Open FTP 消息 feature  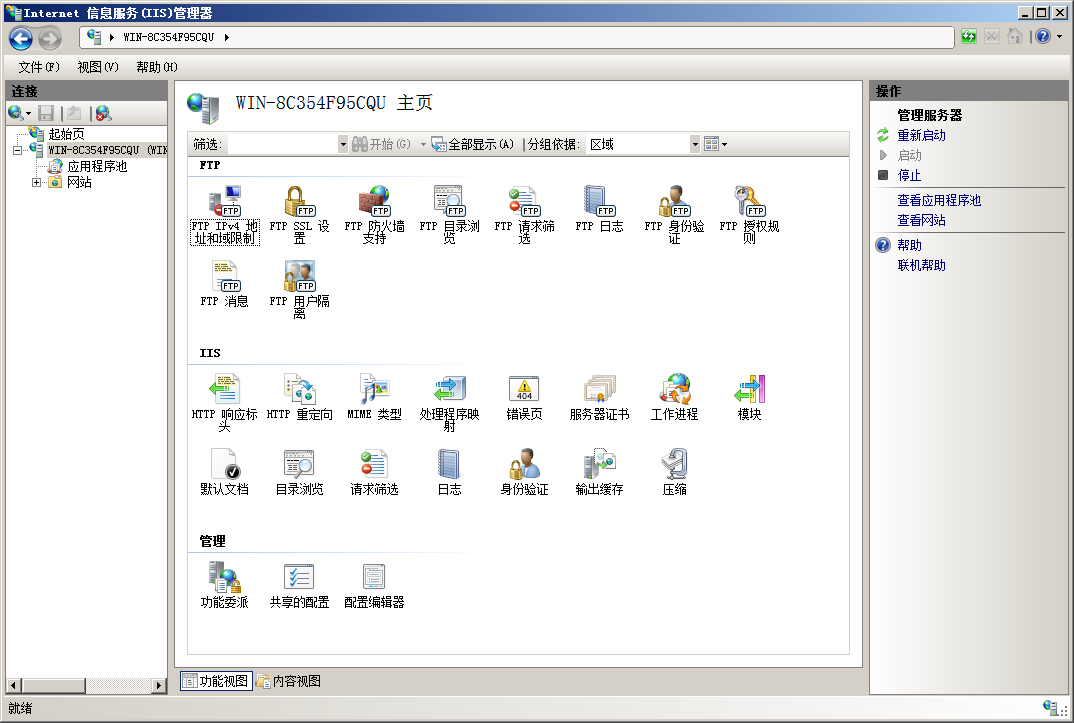pyautogui.click(x=225, y=284)
